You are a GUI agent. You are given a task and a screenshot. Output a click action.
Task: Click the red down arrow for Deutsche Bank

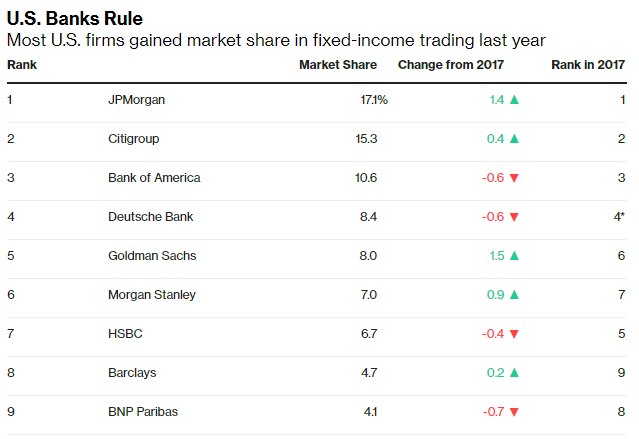point(514,217)
